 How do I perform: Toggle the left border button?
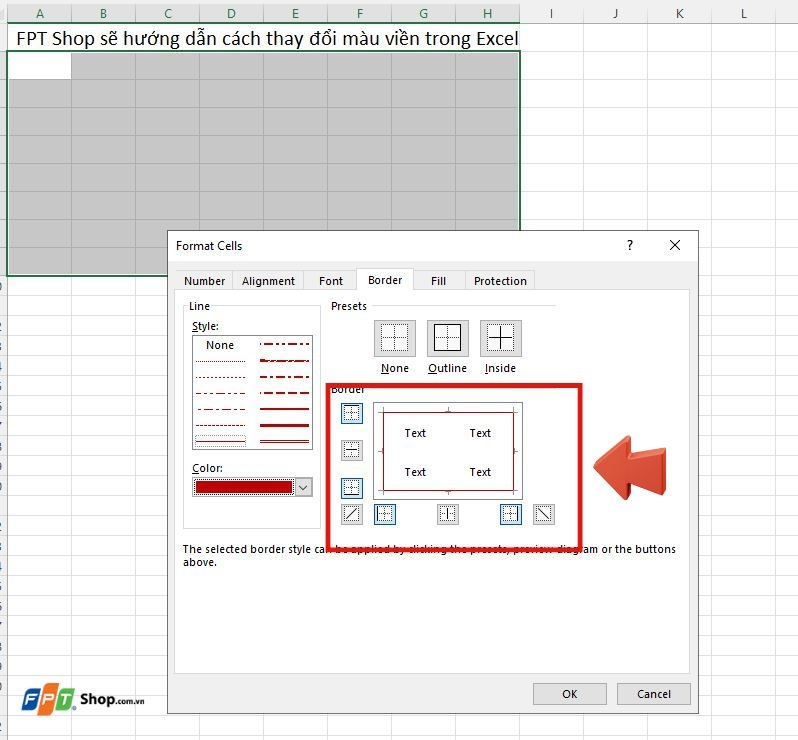click(x=385, y=514)
